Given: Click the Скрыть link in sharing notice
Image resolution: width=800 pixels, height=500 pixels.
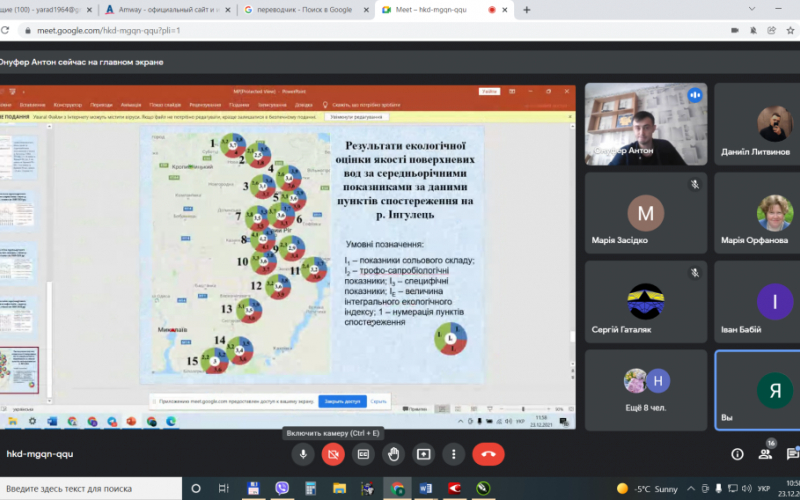Looking at the screenshot, I should pos(378,401).
